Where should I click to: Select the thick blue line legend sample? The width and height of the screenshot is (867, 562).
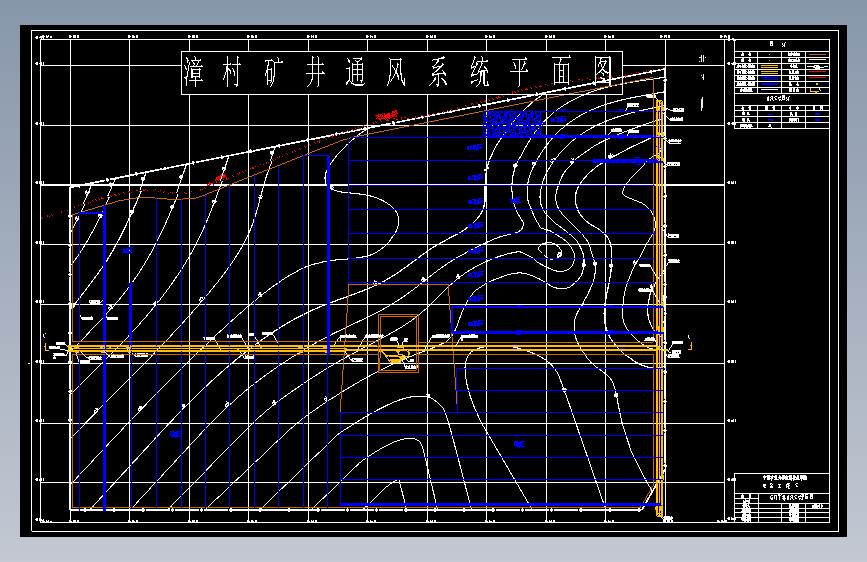pos(769,84)
